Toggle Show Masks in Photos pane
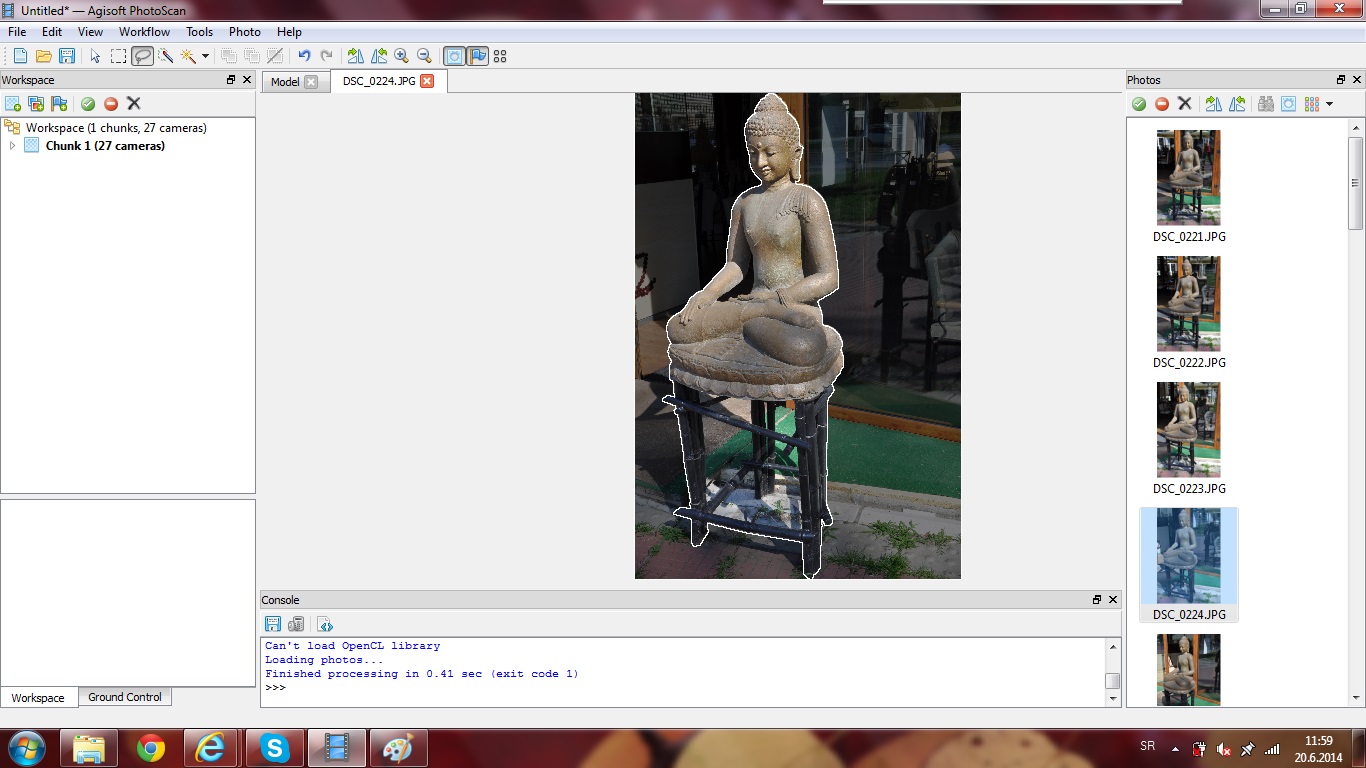 click(1289, 104)
